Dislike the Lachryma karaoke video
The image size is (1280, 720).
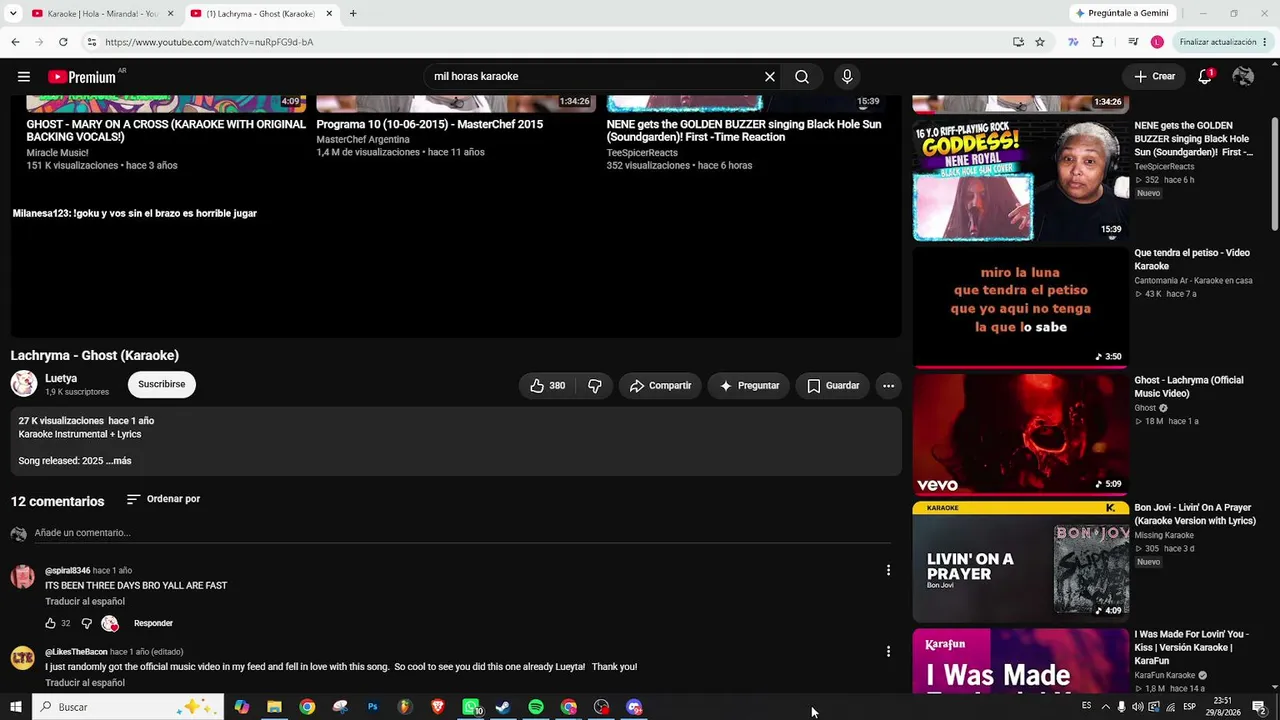[x=595, y=385]
